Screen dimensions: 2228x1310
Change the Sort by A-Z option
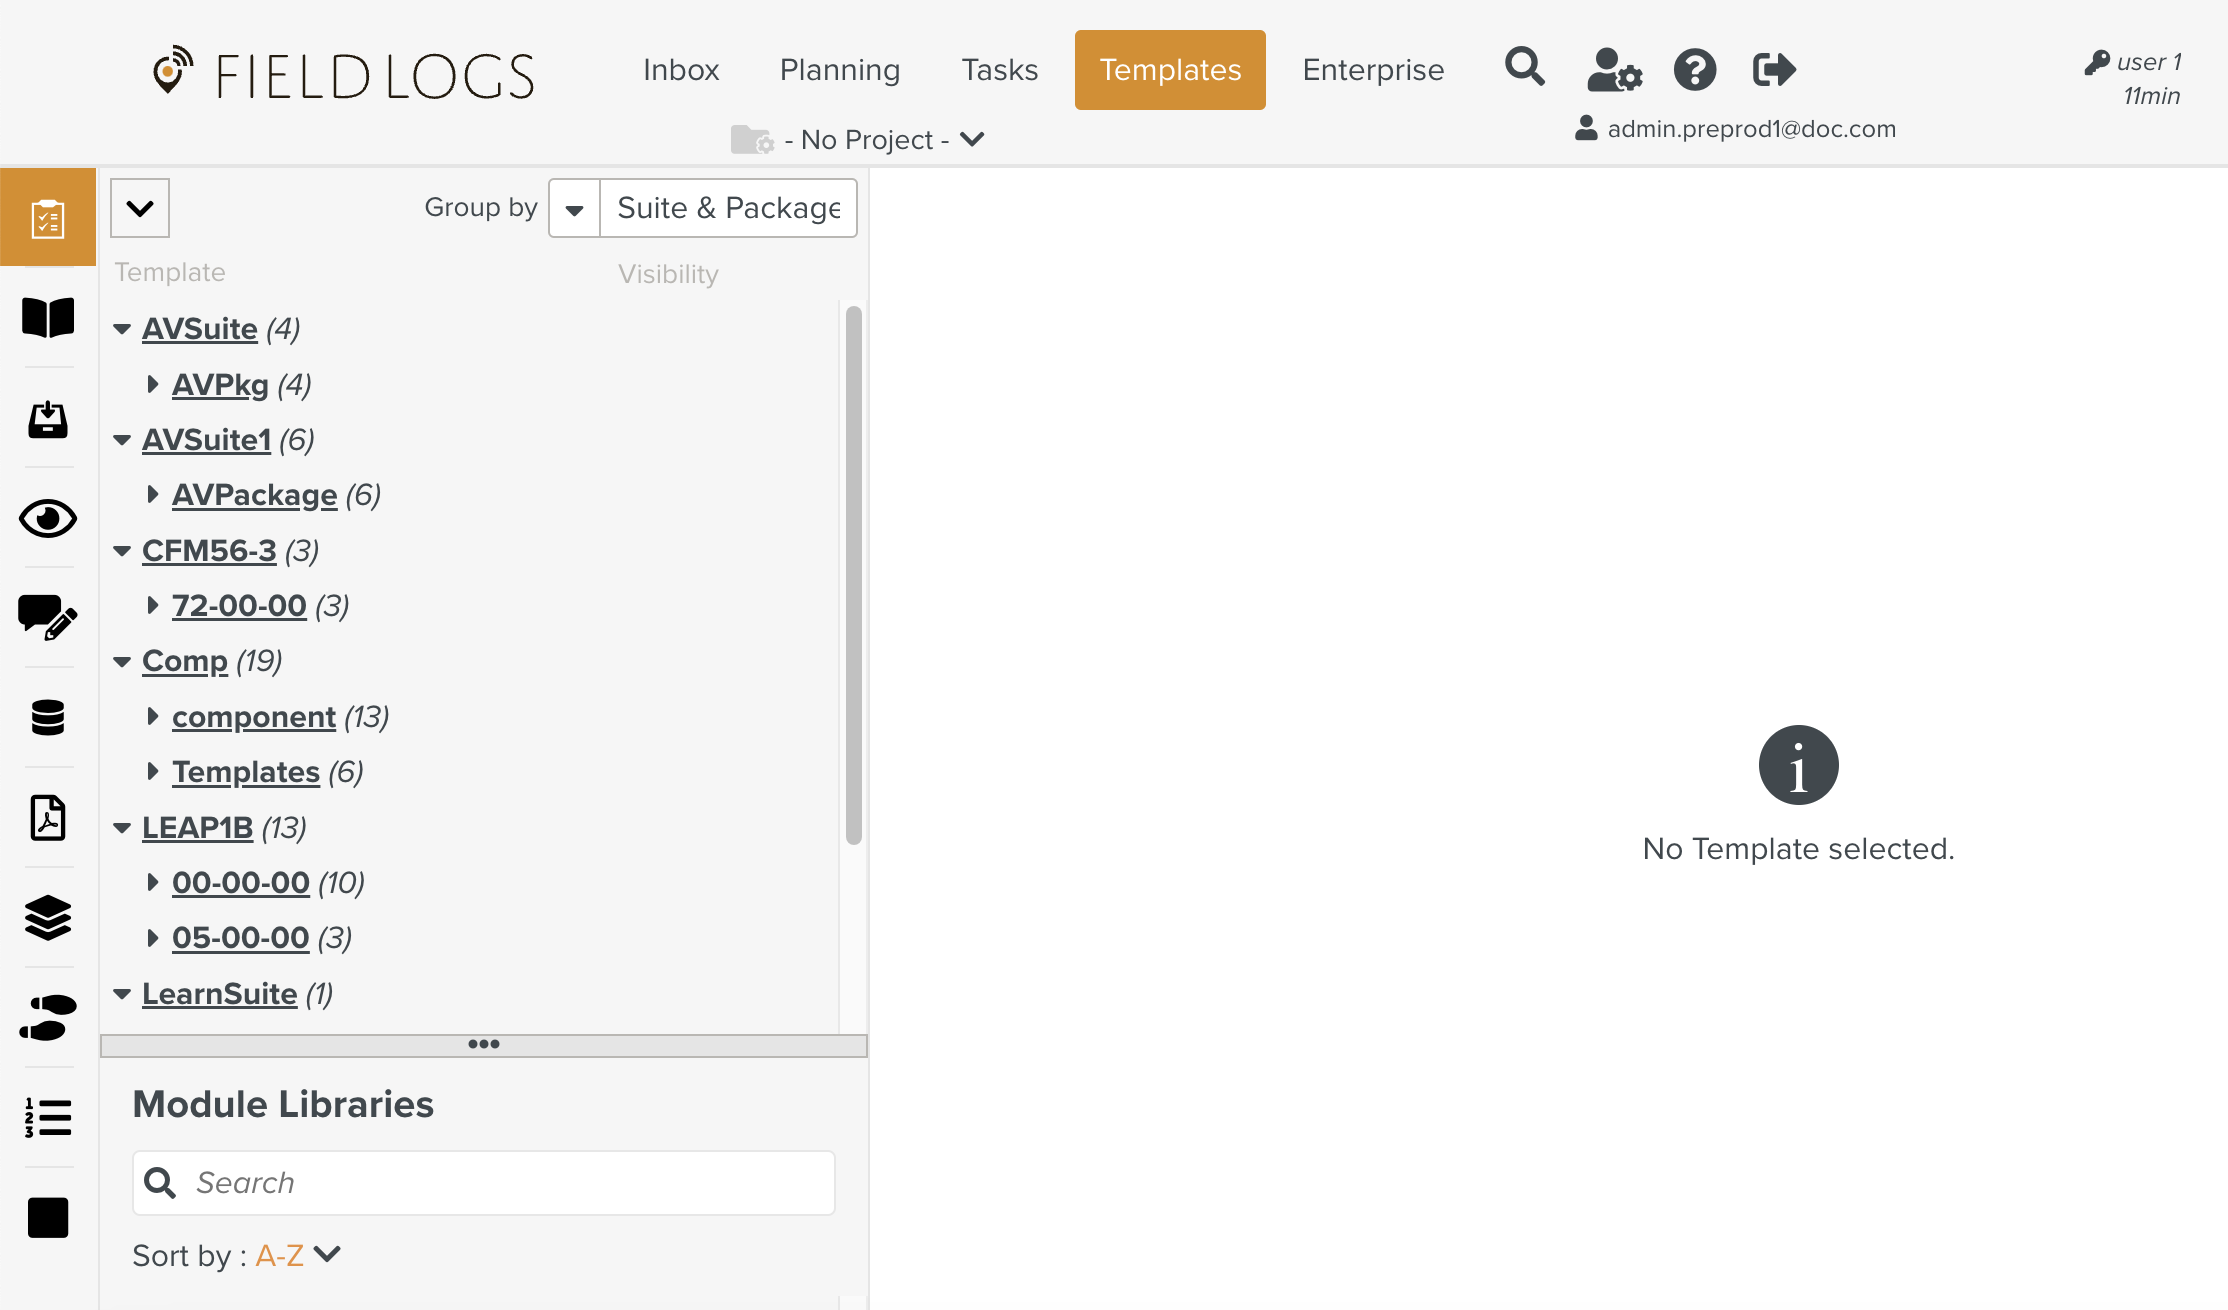(298, 1255)
